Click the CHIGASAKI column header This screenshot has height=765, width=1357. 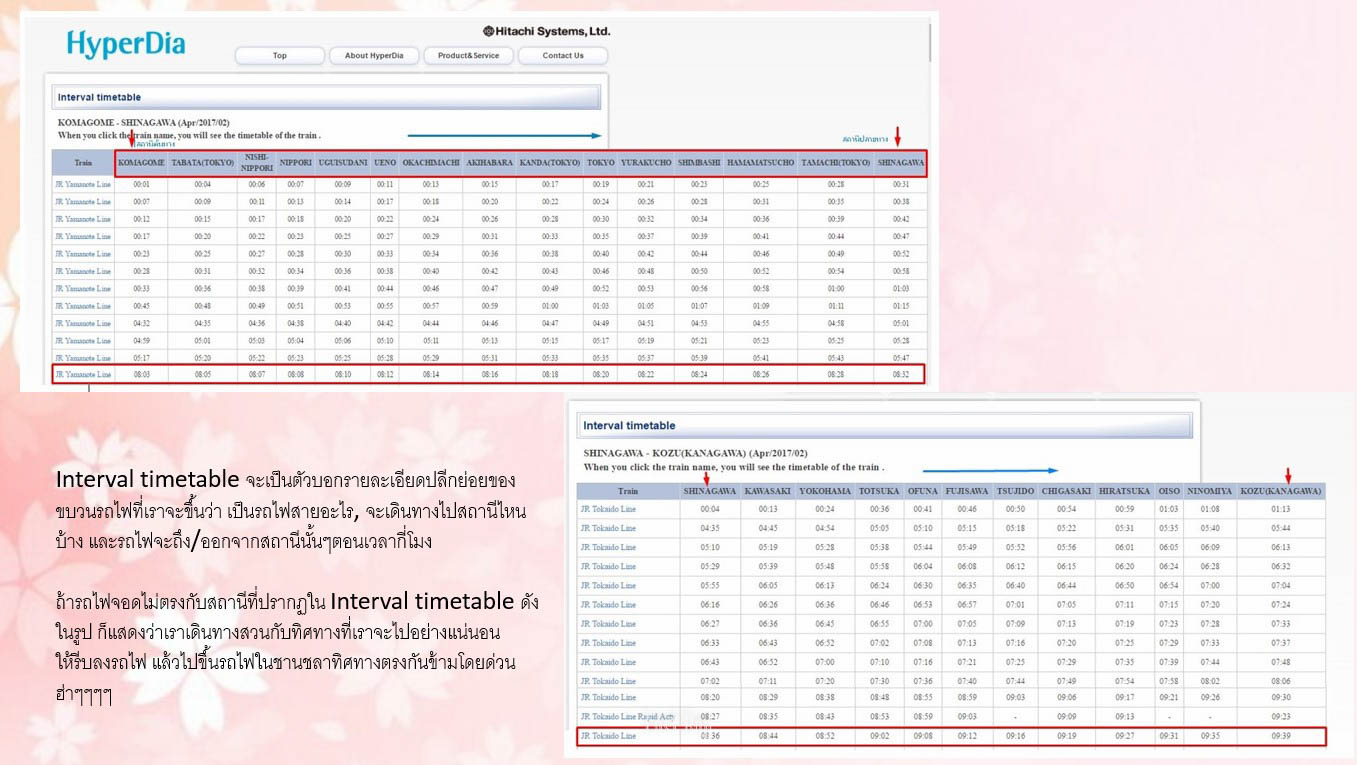(x=1066, y=491)
